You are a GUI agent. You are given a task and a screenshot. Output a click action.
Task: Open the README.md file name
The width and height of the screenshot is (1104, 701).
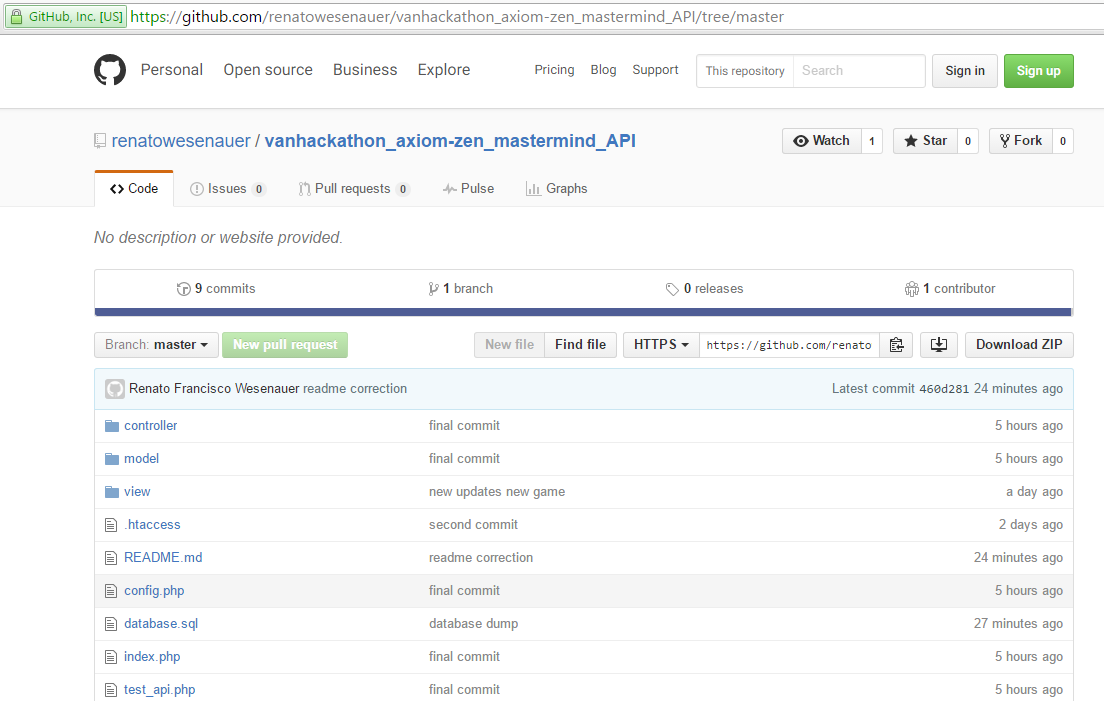coord(163,557)
